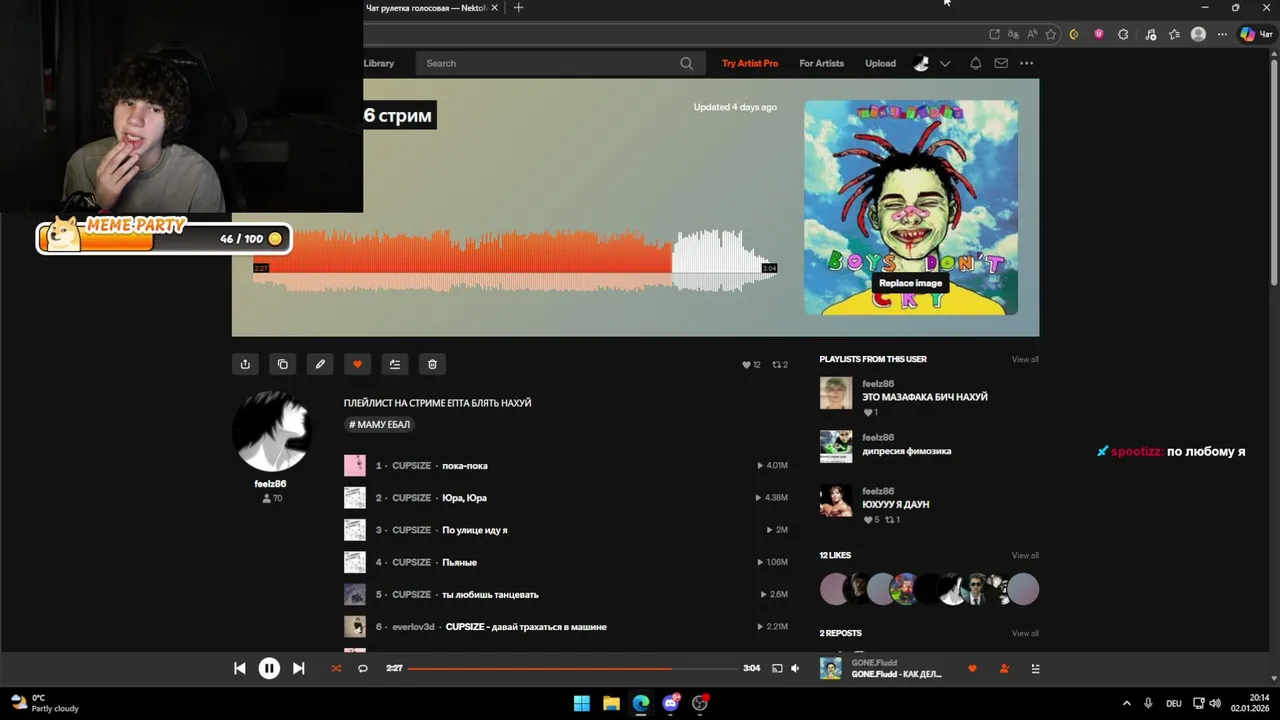Click View all next to 12 LIKES
This screenshot has width=1280, height=720.
(x=1025, y=555)
